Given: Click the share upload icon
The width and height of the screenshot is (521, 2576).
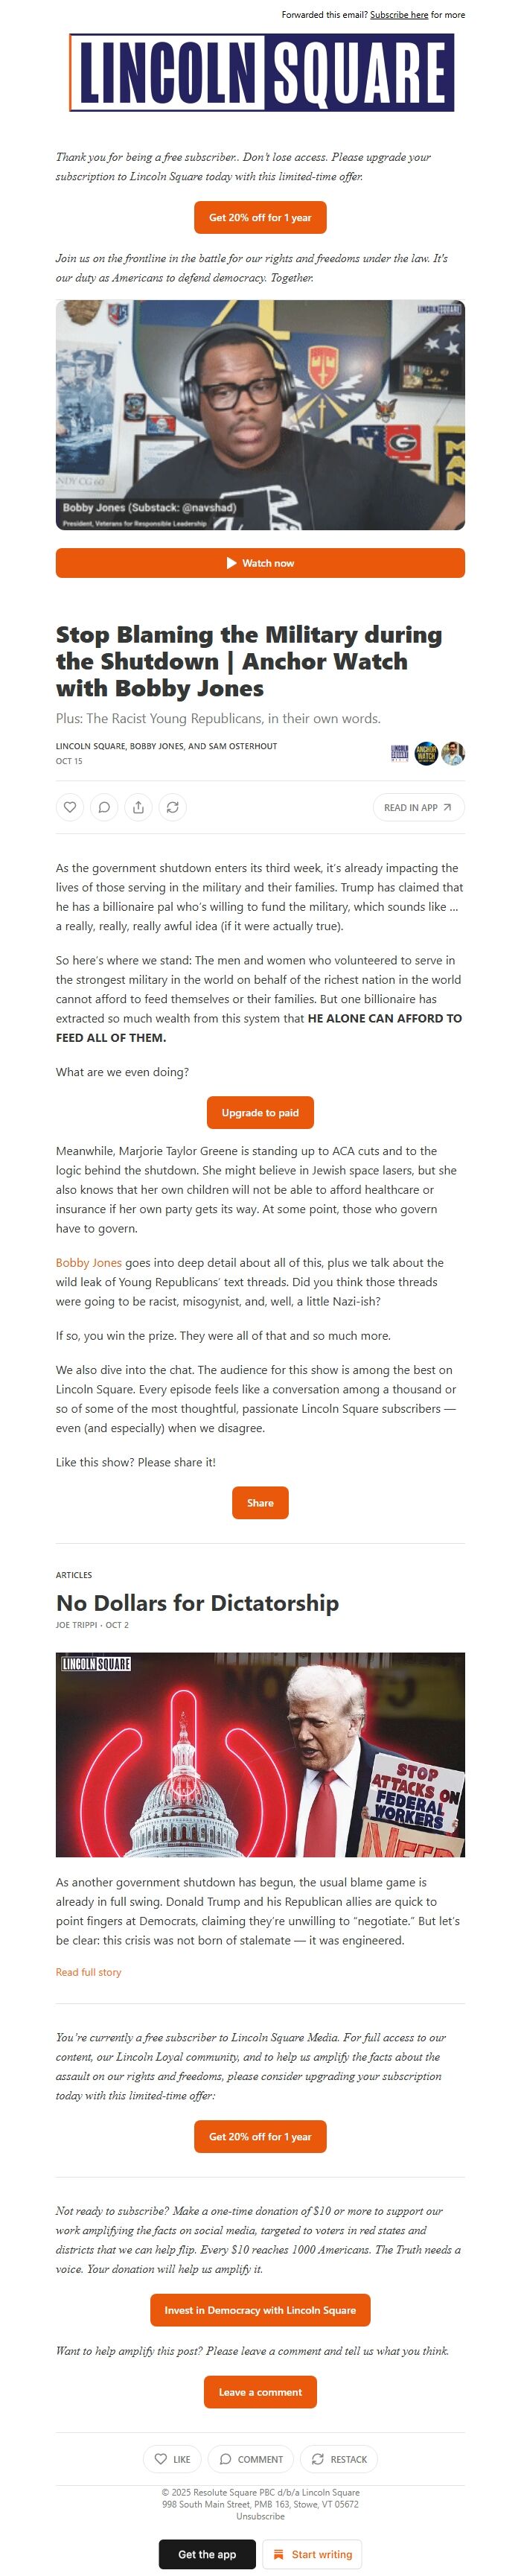Looking at the screenshot, I should click(138, 807).
